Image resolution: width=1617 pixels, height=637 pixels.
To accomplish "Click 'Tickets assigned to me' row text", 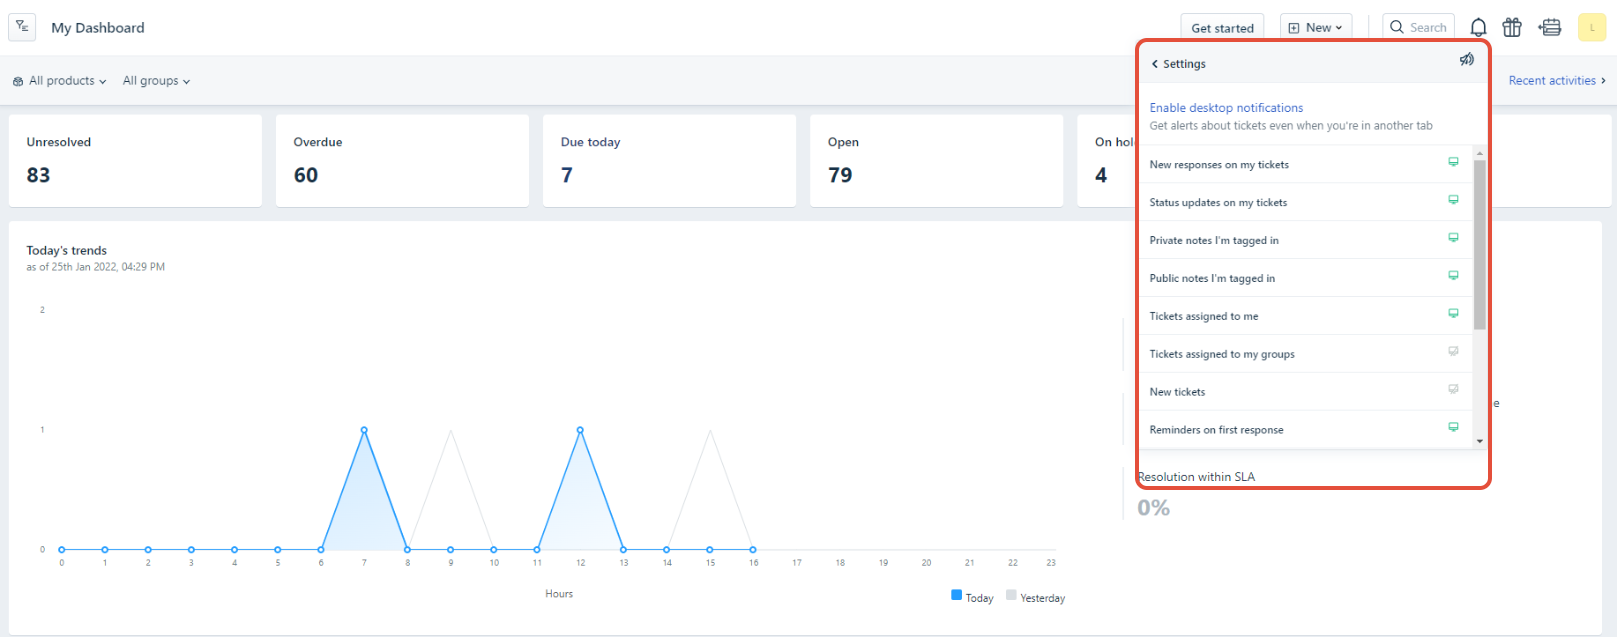I will coord(1204,316).
